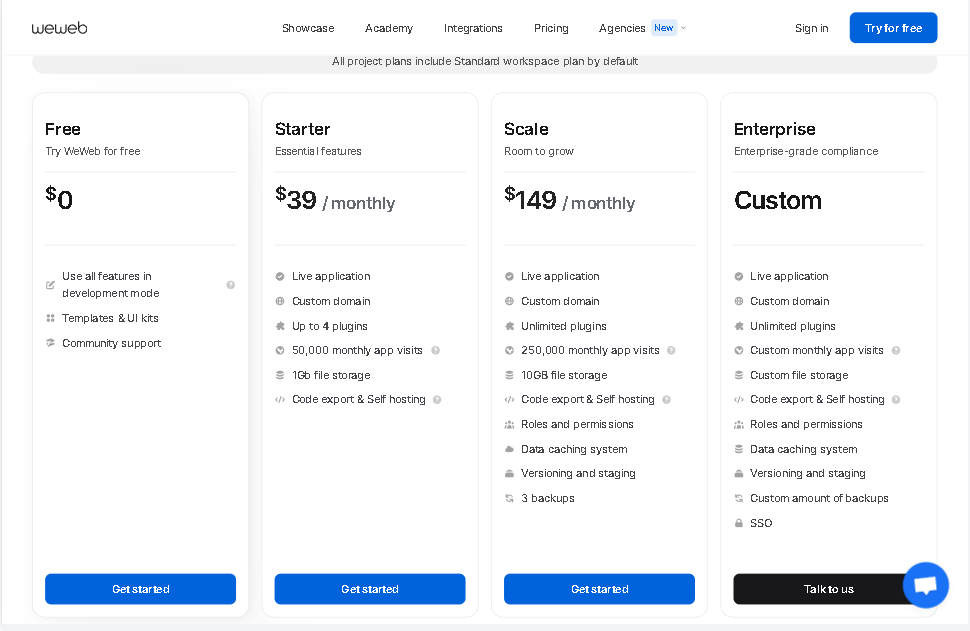The height and width of the screenshot is (631, 970).
Task: Click the Sign in link
Action: [812, 28]
